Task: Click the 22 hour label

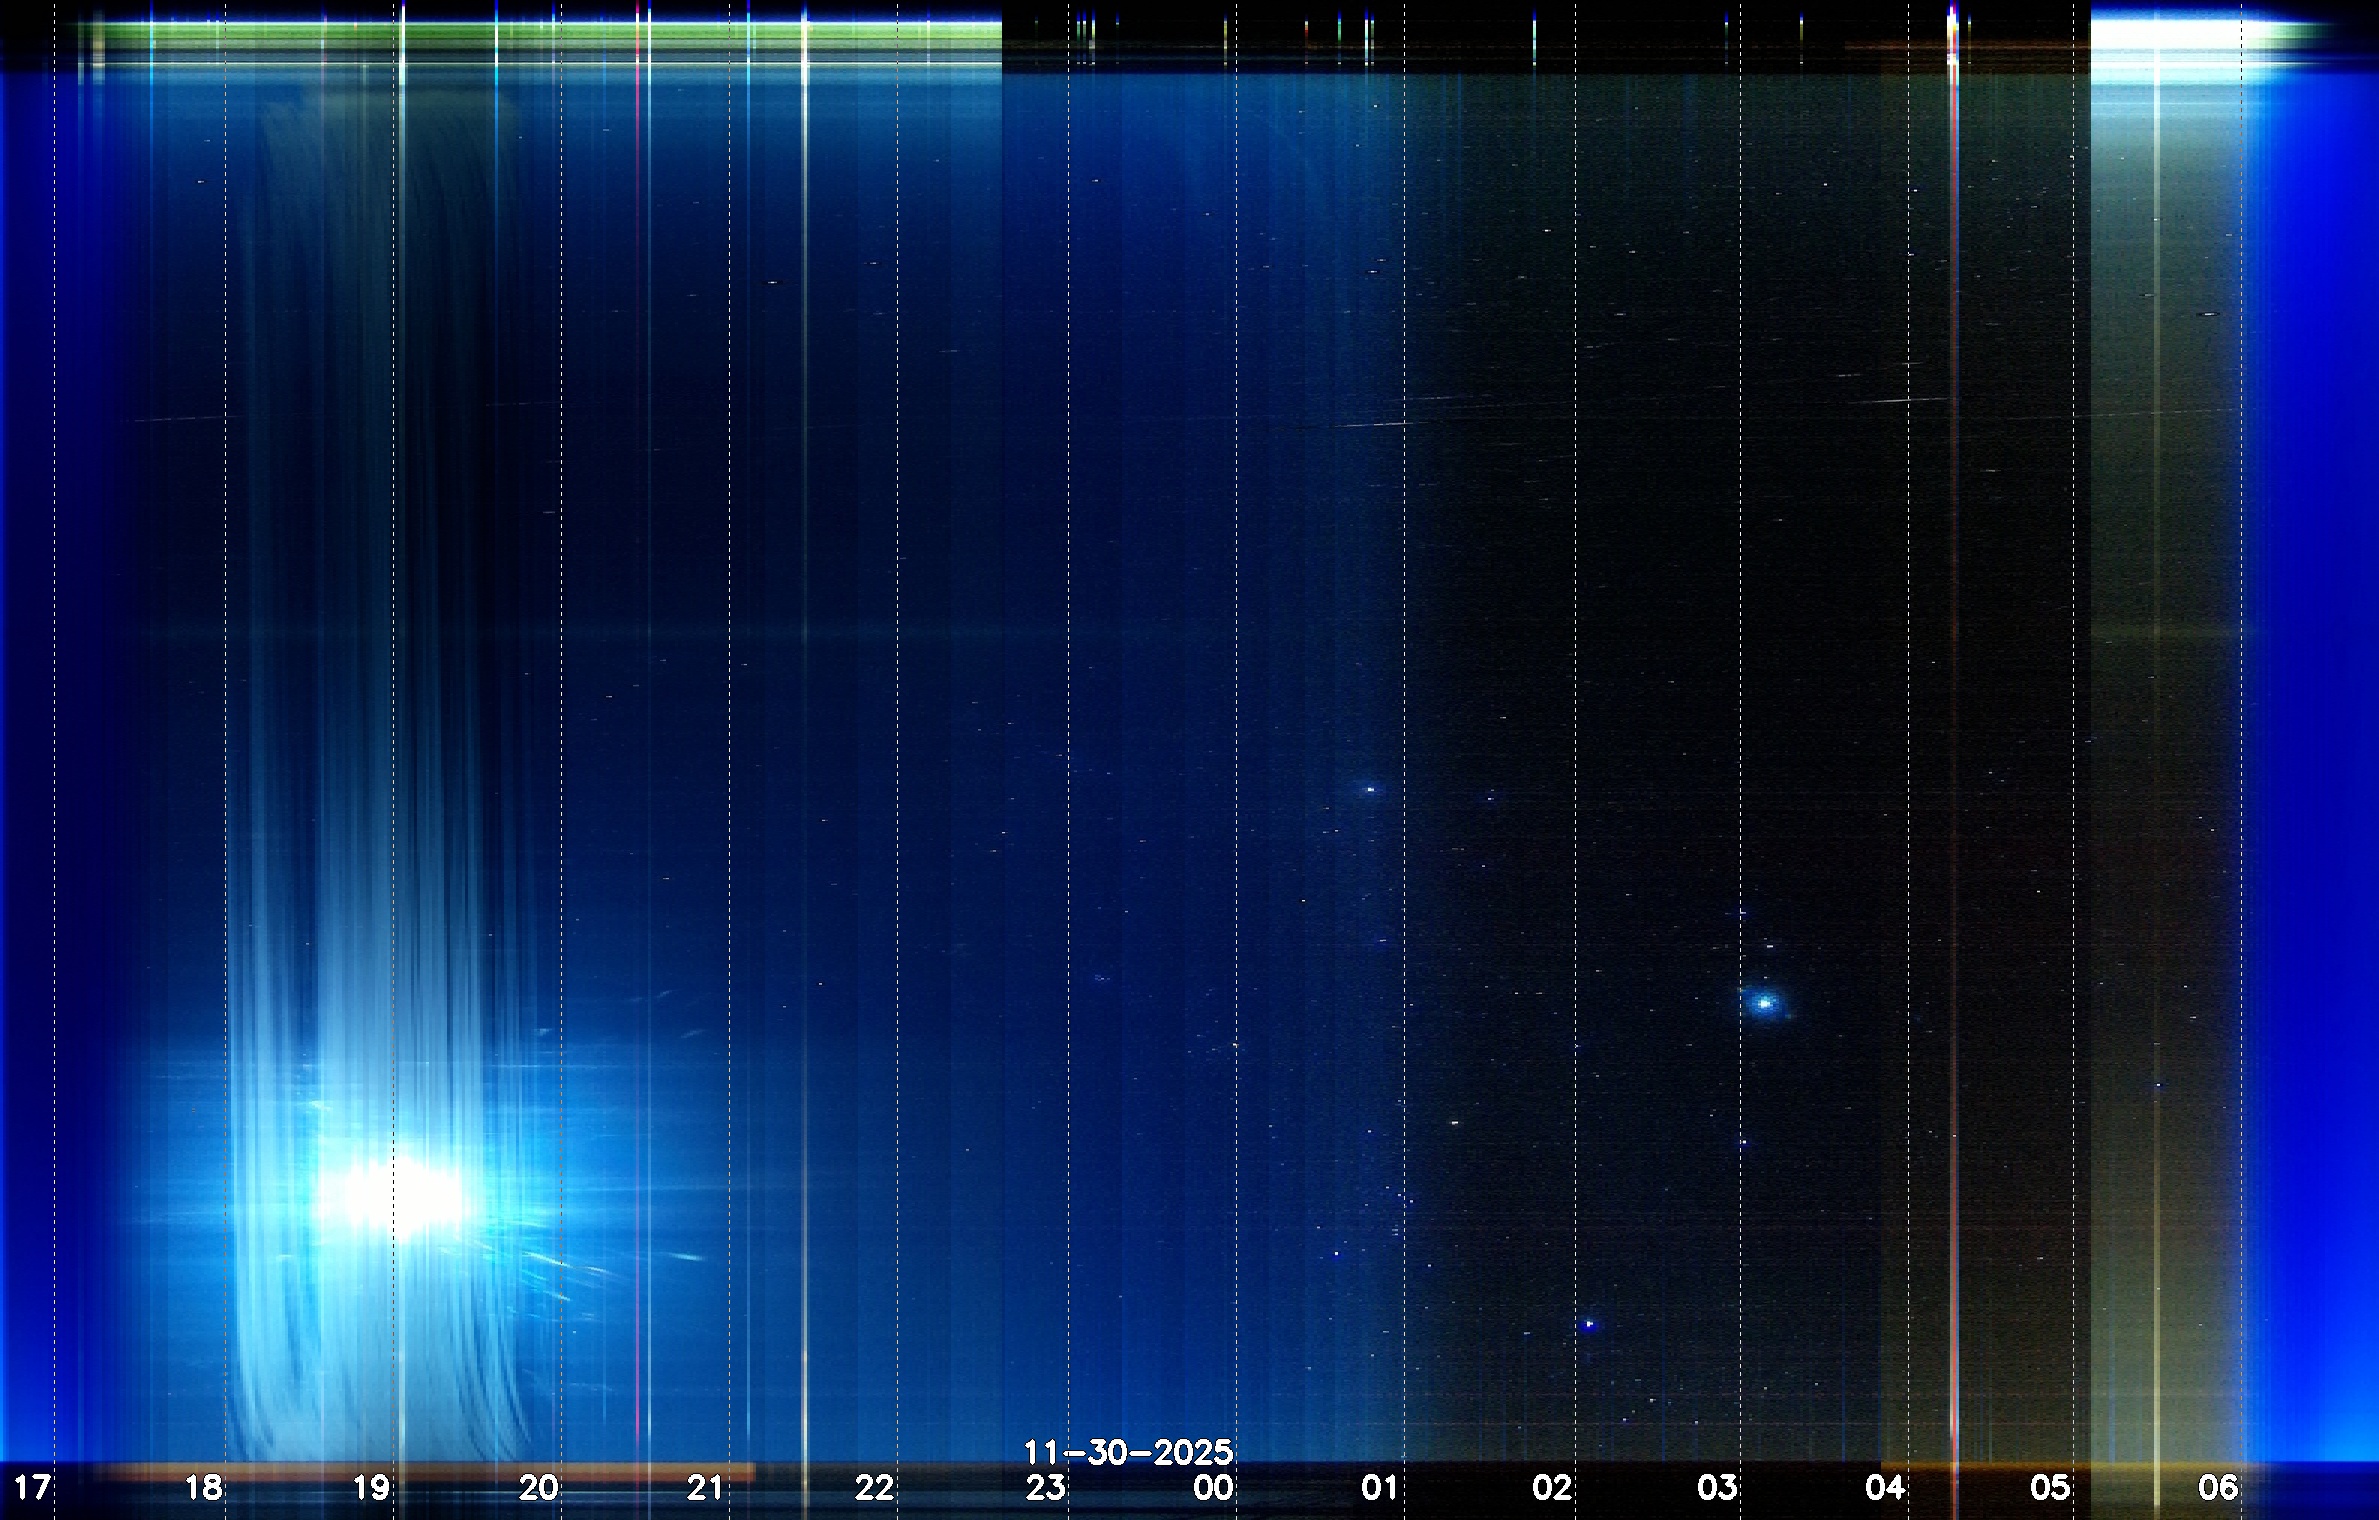Action: click(x=874, y=1488)
